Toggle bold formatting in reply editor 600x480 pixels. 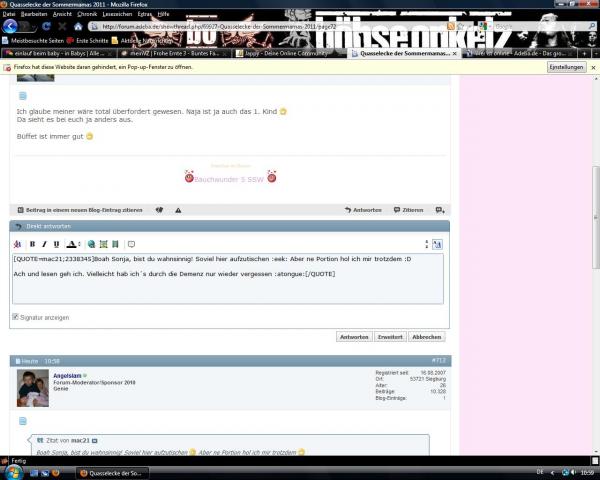[32, 244]
